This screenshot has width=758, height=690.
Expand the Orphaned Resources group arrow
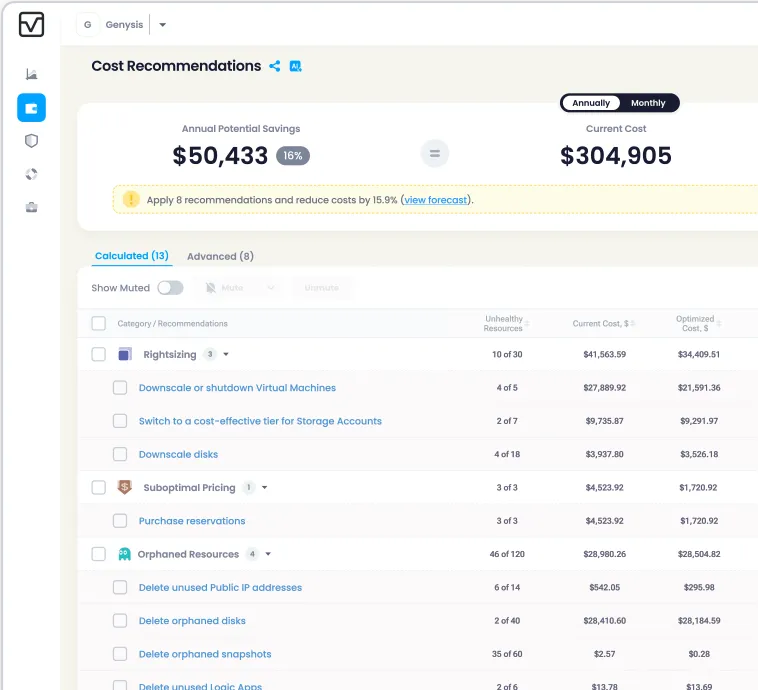pyautogui.click(x=268, y=554)
